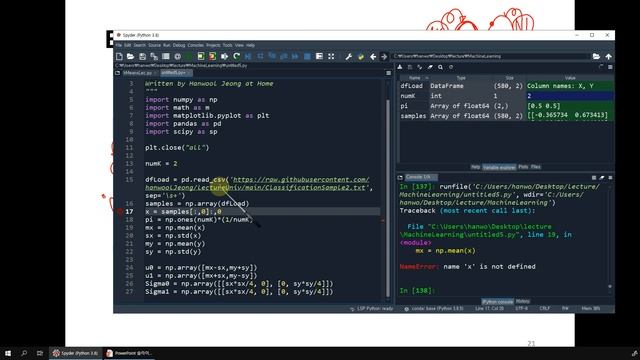Open the View menu
Viewport: 640px width, 360px height.
click(x=239, y=45)
